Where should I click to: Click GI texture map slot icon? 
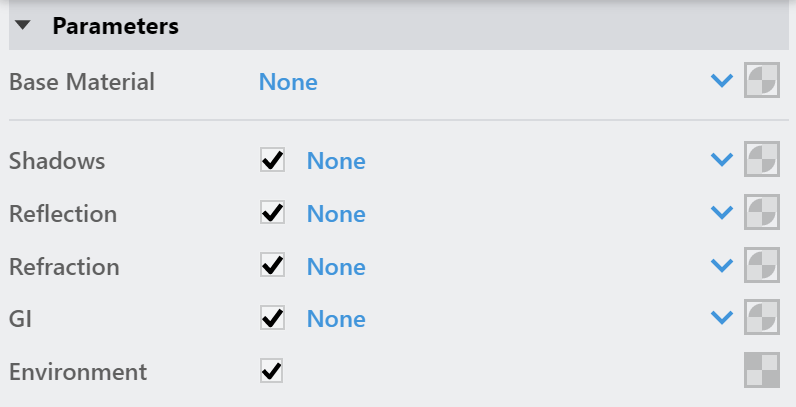[761, 317]
